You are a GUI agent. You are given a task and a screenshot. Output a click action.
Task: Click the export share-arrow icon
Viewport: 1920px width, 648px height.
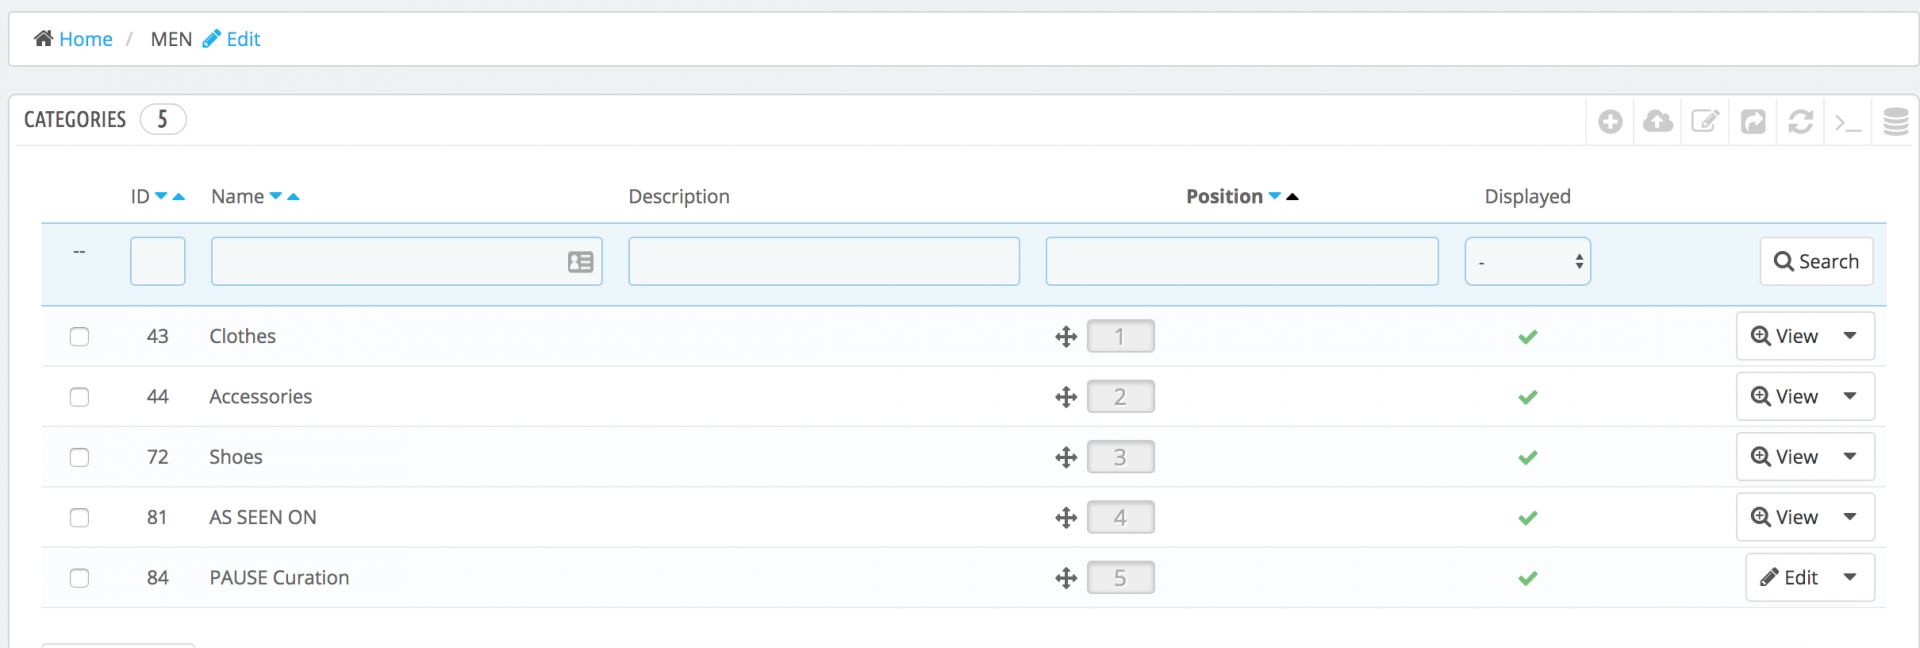tap(1753, 122)
